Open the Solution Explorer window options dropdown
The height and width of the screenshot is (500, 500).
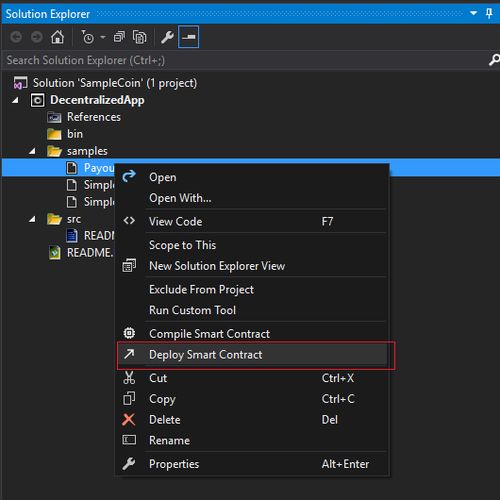(473, 13)
